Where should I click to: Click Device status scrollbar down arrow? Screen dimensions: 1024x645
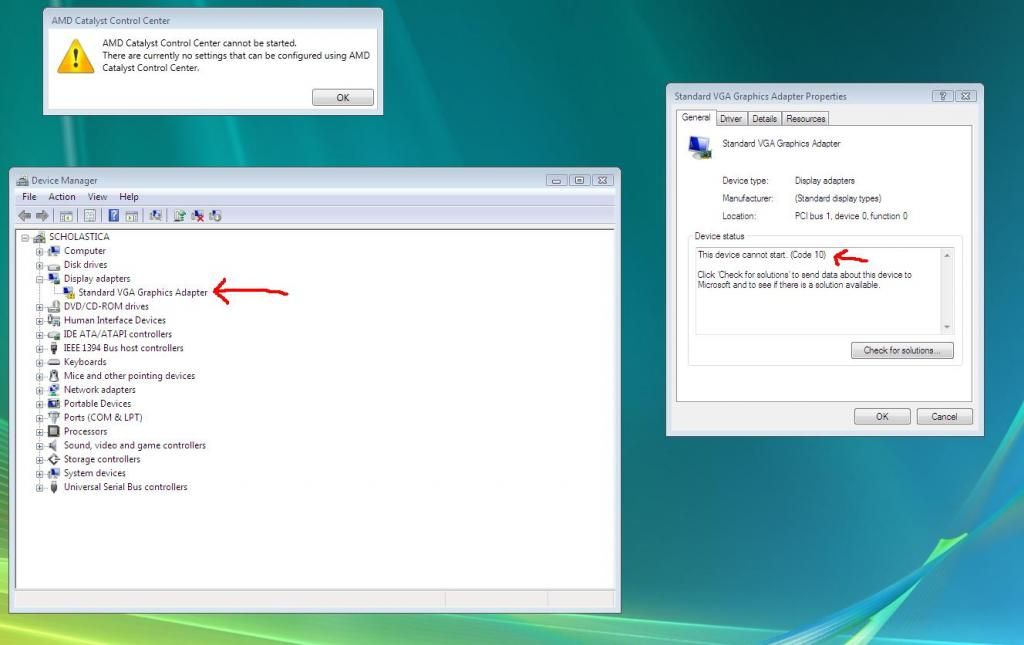tap(947, 327)
